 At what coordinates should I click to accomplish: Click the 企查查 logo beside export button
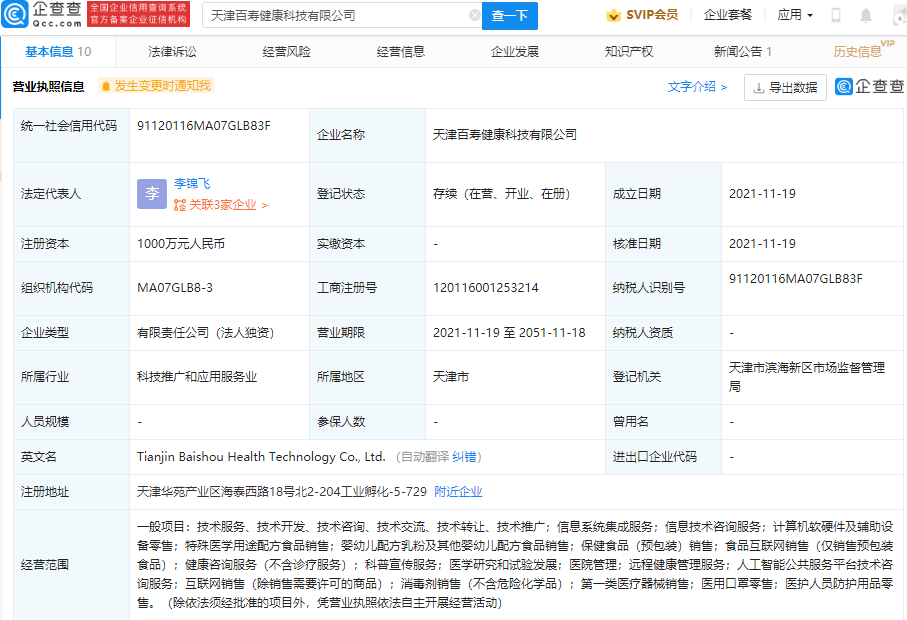[x=869, y=87]
